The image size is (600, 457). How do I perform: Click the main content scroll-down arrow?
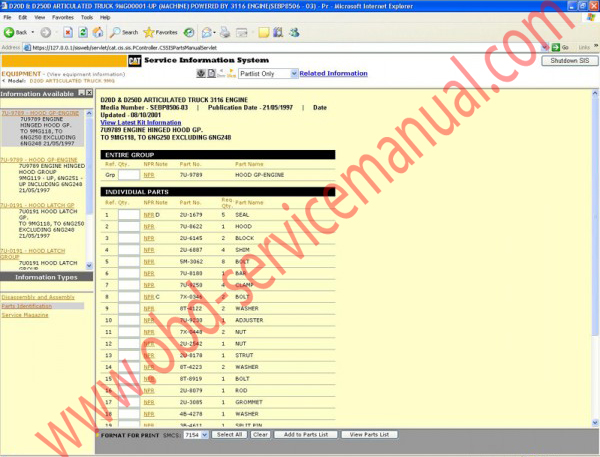tap(595, 423)
